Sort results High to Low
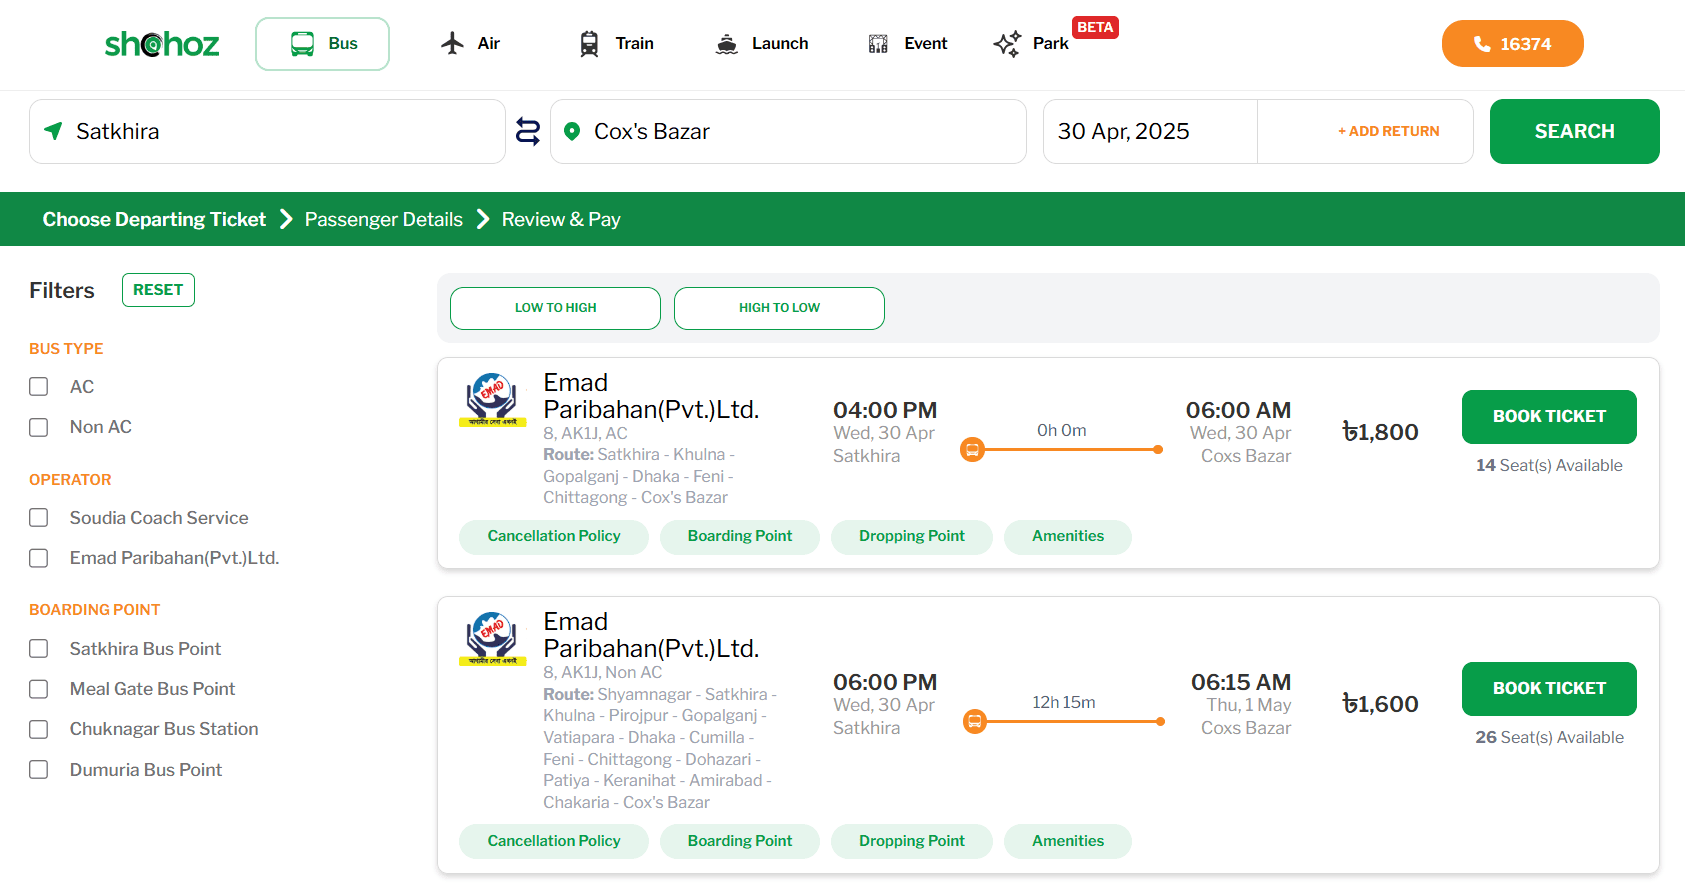The width and height of the screenshot is (1685, 884). pos(779,308)
